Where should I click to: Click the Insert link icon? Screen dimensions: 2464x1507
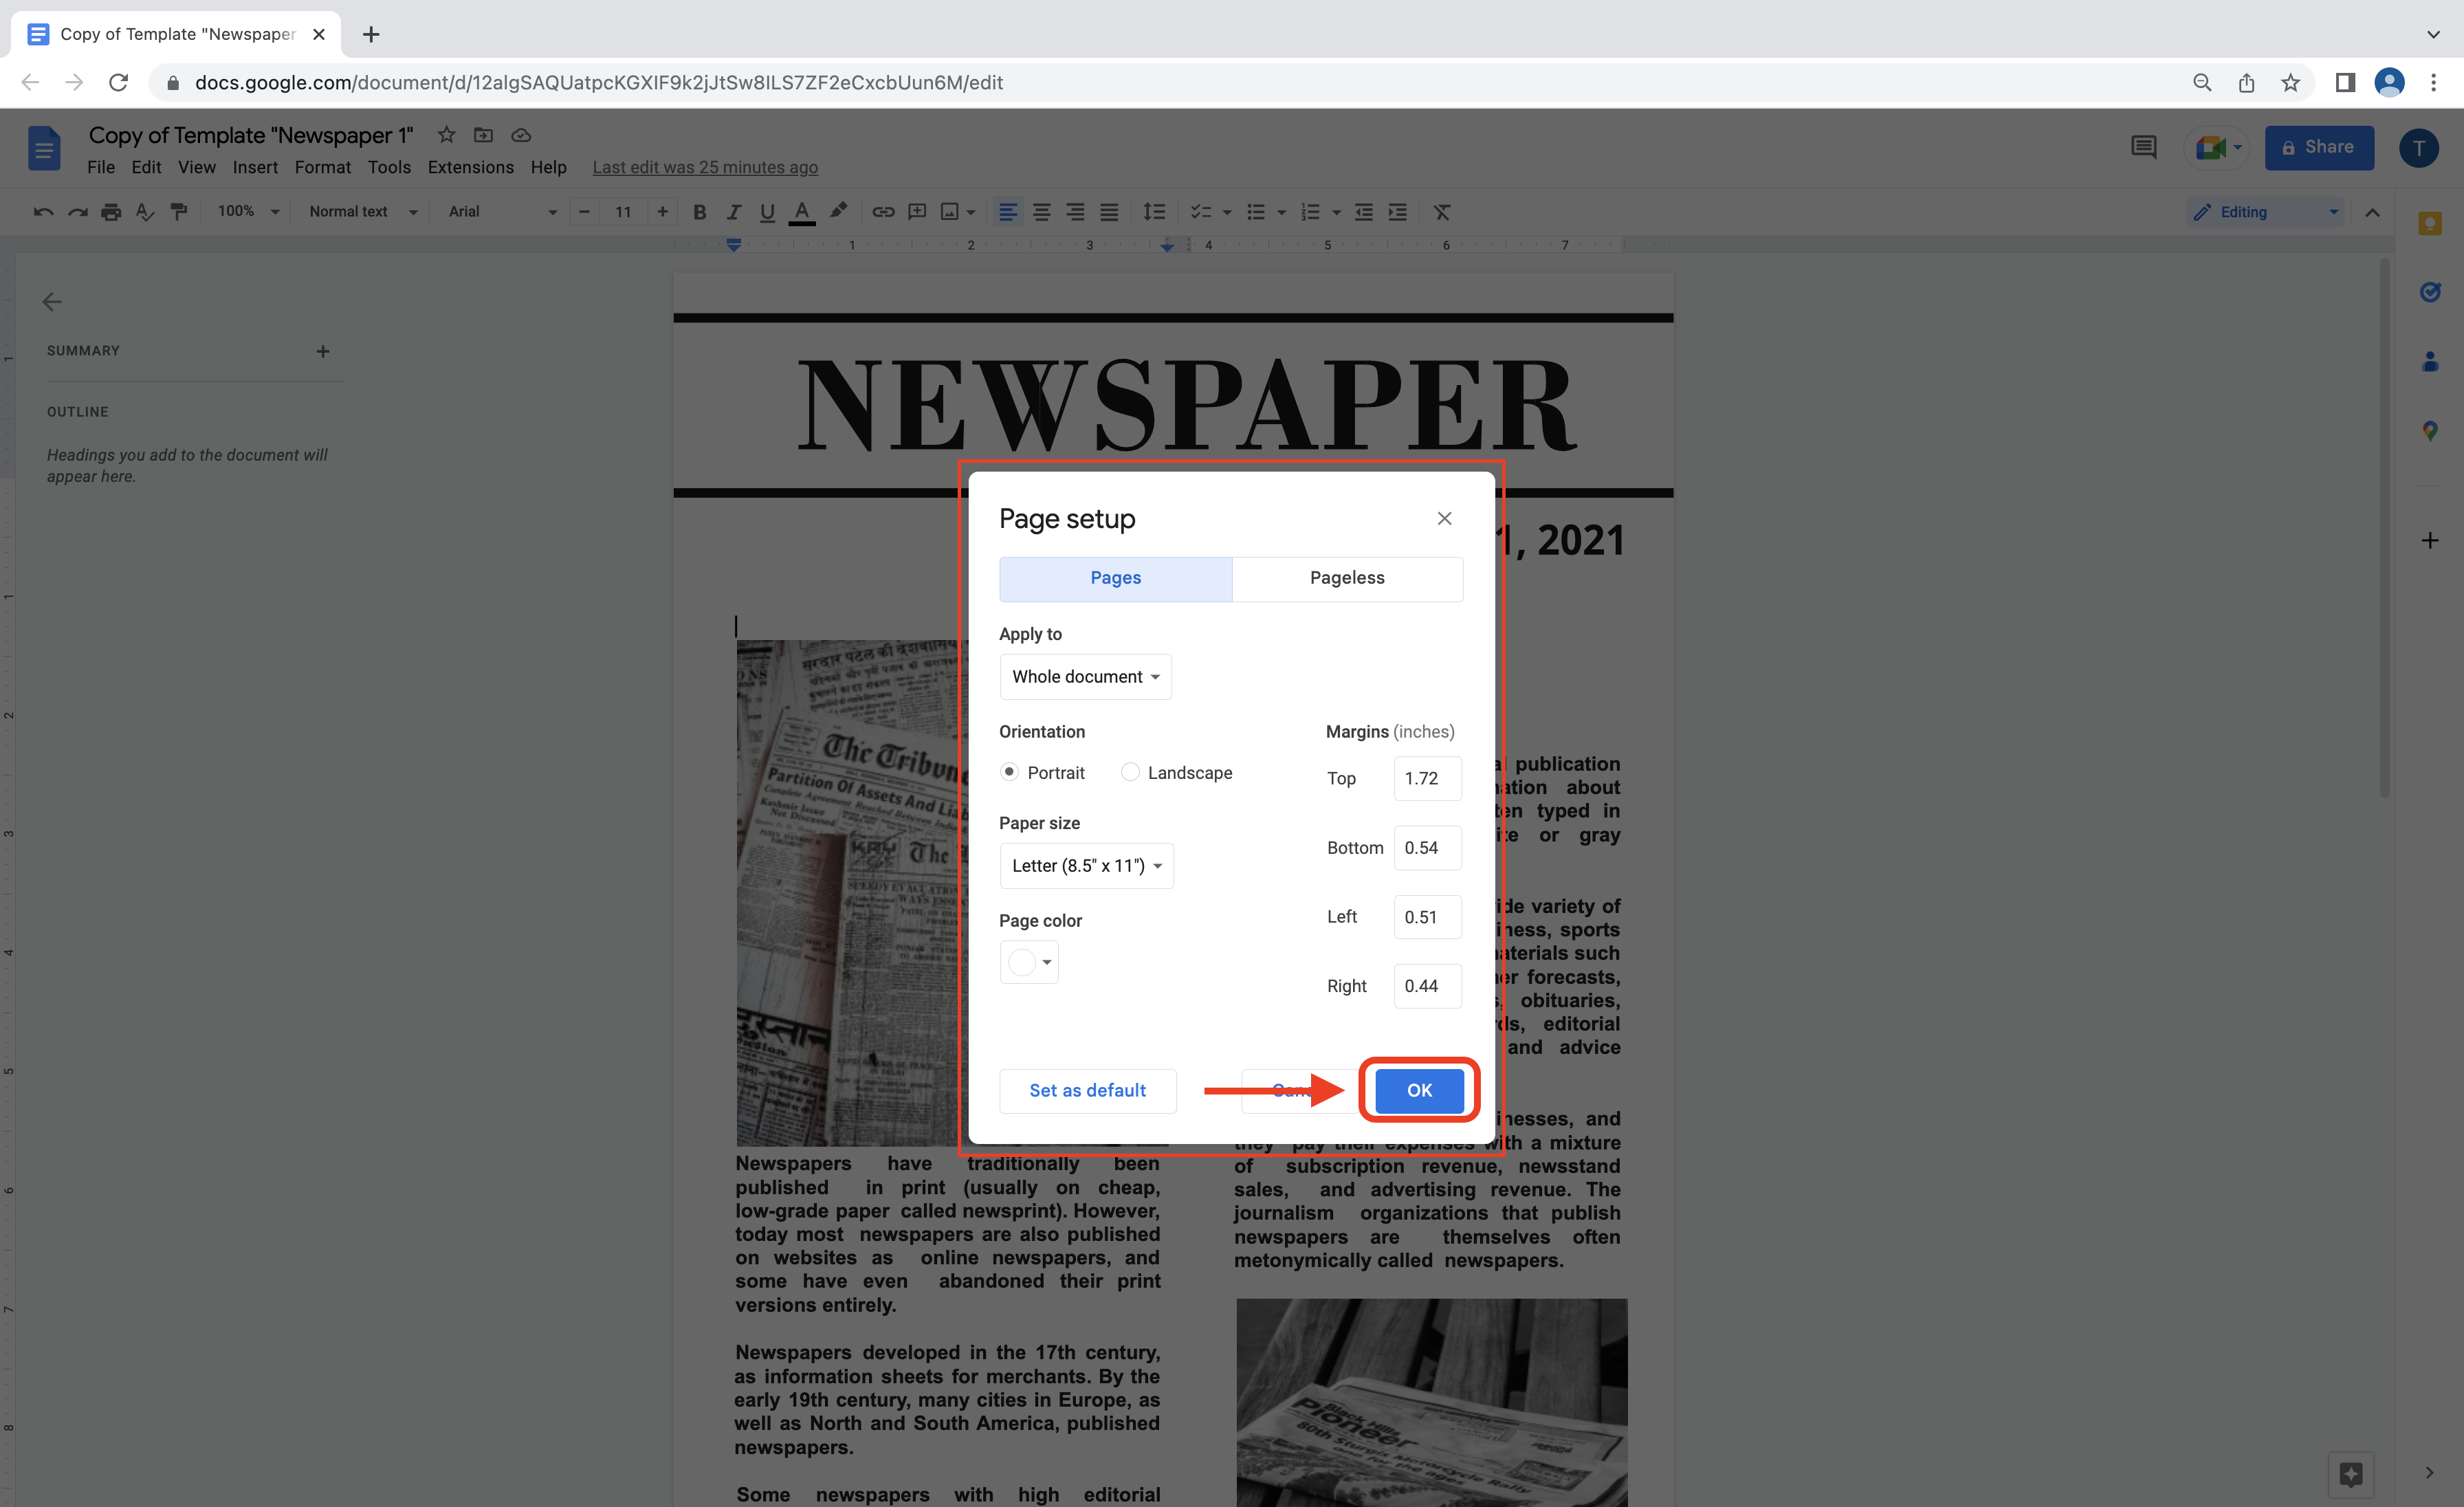click(883, 211)
